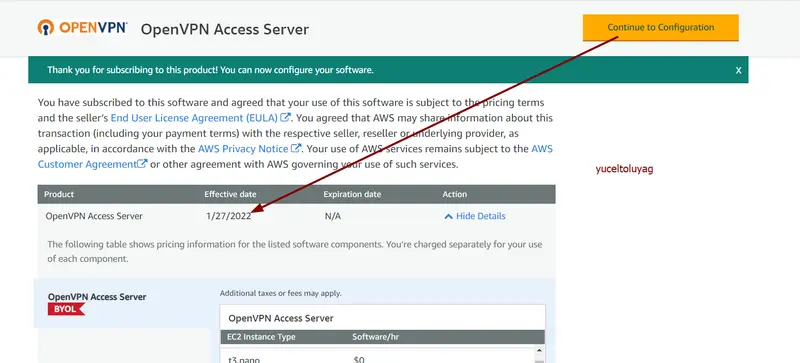This screenshot has width=800, height=363.
Task: Dismiss the green subscription banner with X
Action: point(738,70)
